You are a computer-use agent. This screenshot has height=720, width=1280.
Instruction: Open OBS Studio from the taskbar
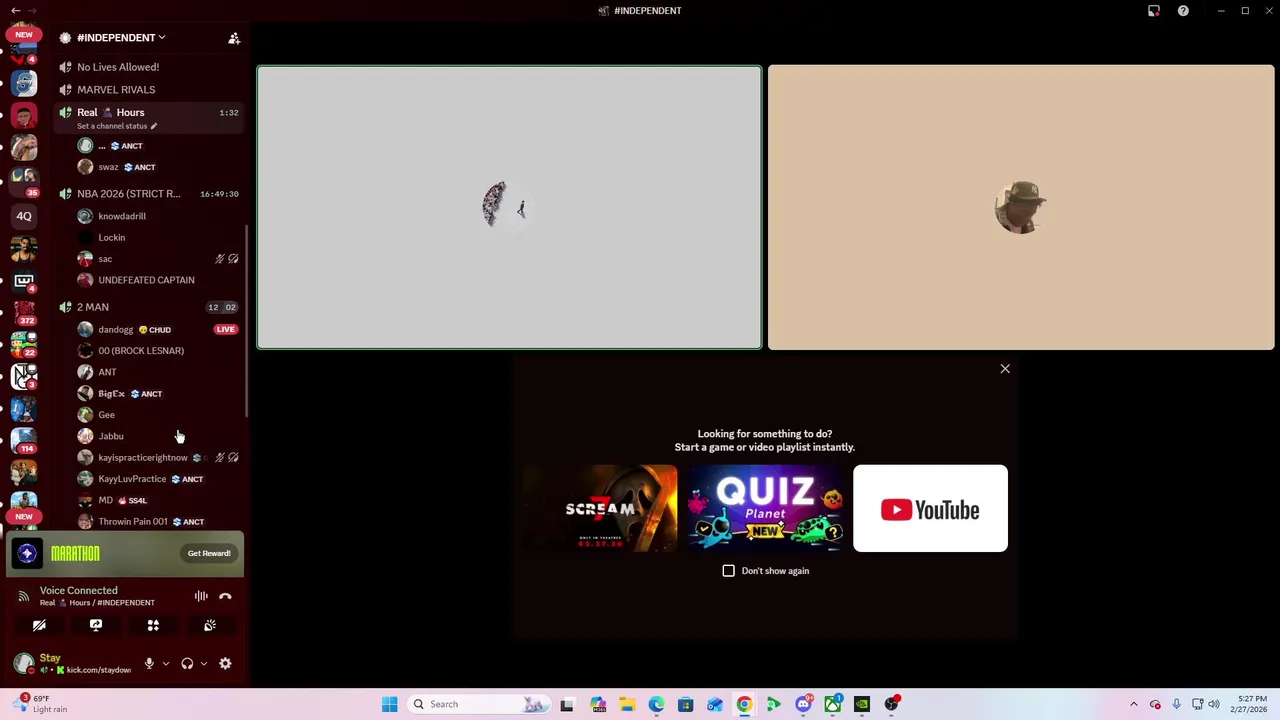[x=891, y=704]
